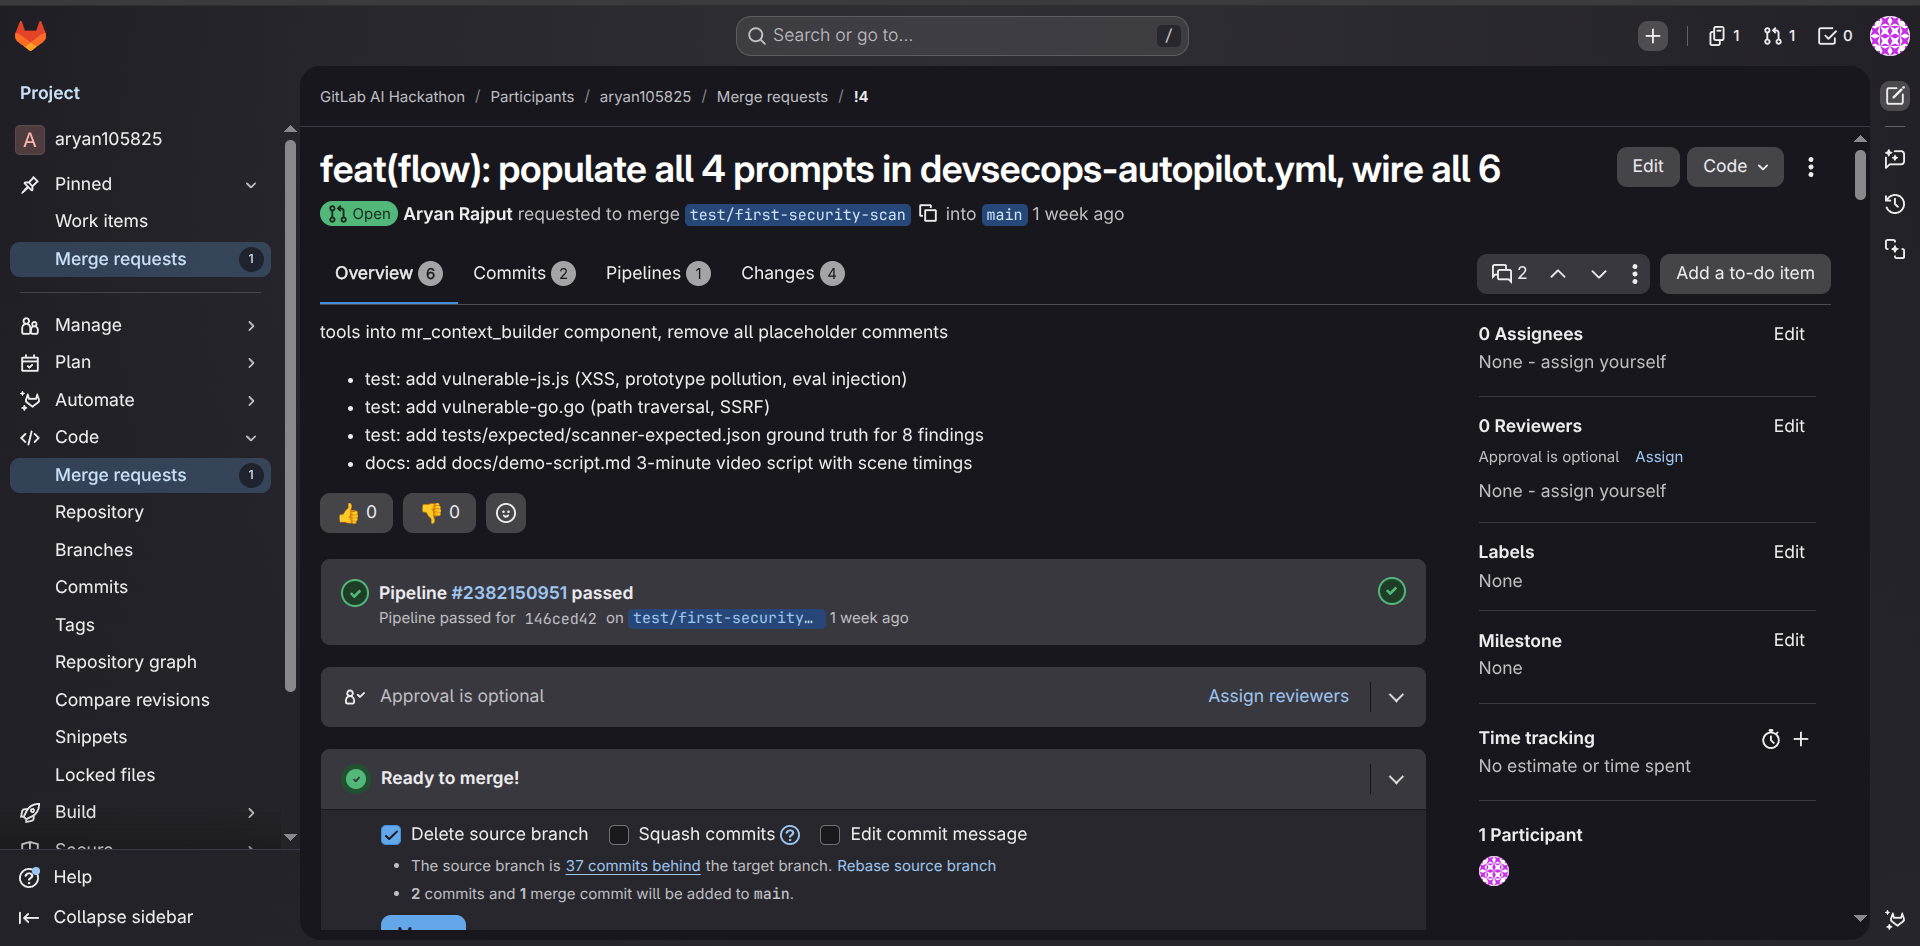Expand the Ready to merge details chevron

pyautogui.click(x=1397, y=779)
